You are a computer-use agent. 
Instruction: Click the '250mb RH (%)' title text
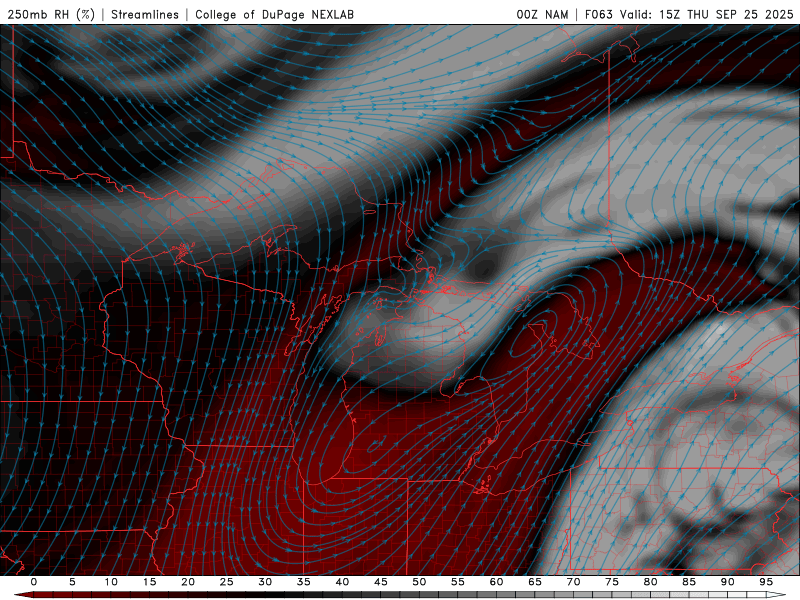click(x=51, y=15)
